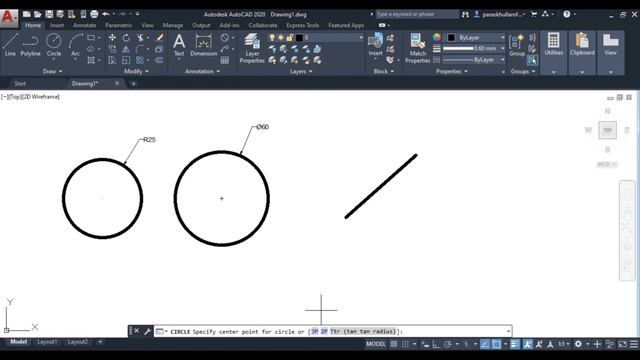The image size is (640, 360).
Task: Click the Scale tool
Action: (126, 60)
